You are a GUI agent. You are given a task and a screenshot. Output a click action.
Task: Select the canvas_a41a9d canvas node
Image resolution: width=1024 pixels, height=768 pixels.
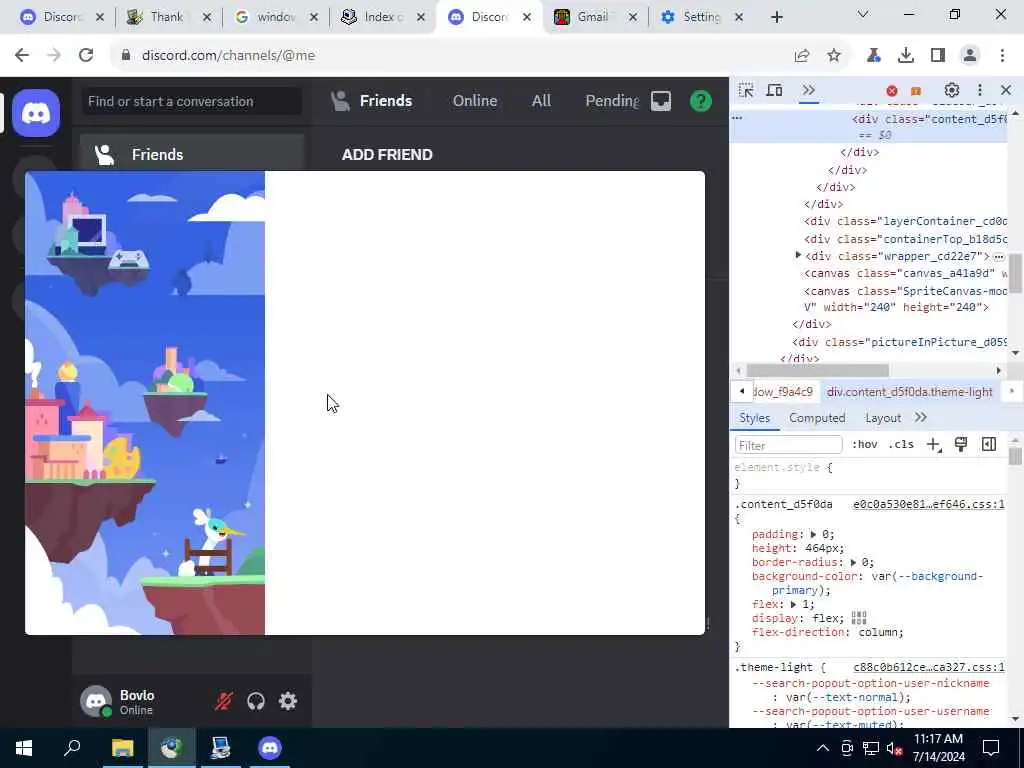coord(905,273)
